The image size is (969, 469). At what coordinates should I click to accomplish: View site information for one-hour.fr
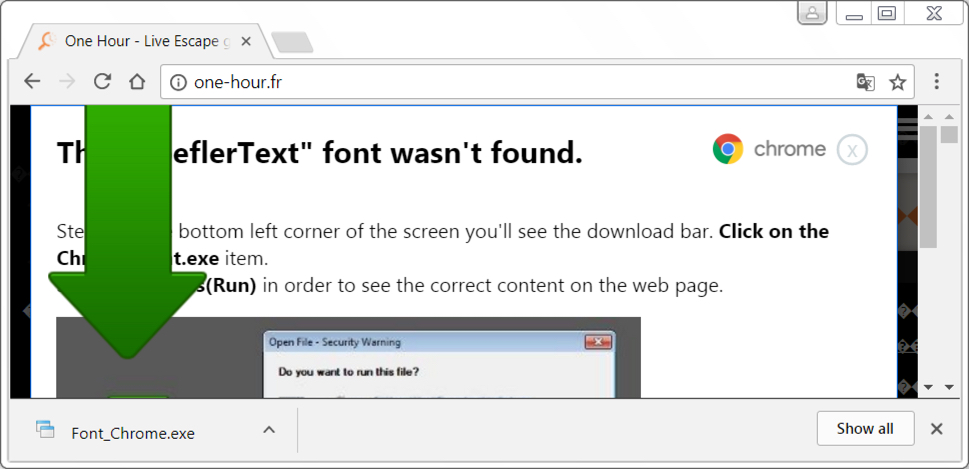178,82
